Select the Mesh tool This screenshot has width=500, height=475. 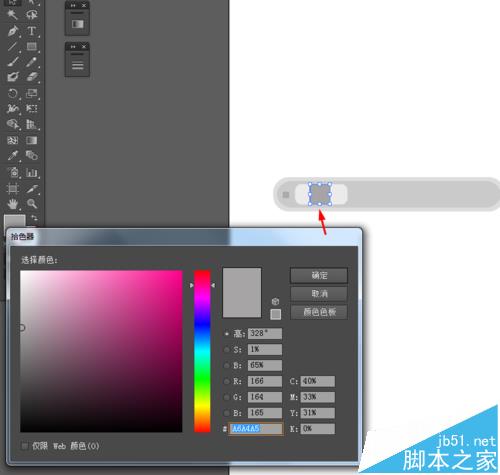pyautogui.click(x=13, y=140)
